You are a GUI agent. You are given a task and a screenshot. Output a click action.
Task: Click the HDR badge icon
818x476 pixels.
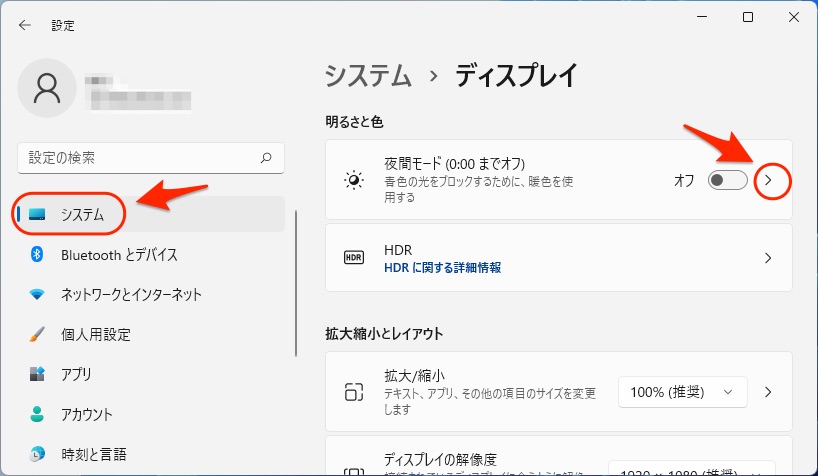click(354, 257)
